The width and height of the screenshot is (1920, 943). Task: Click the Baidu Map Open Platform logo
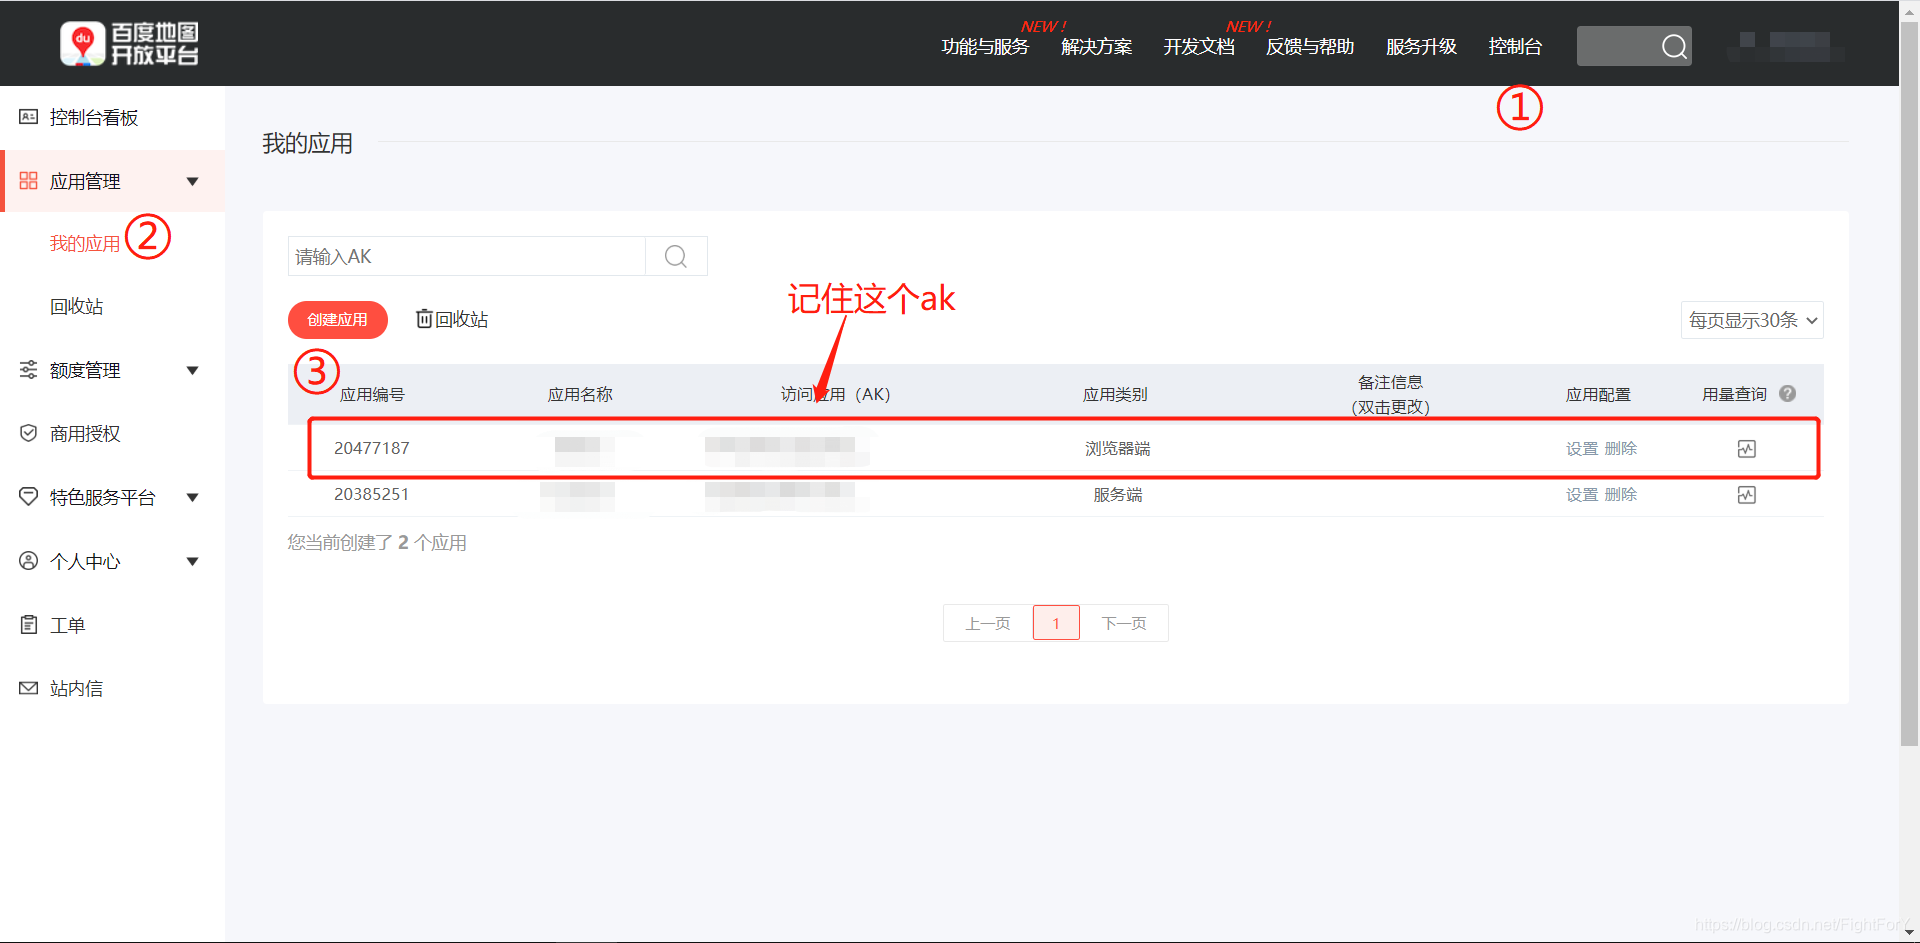tap(129, 44)
